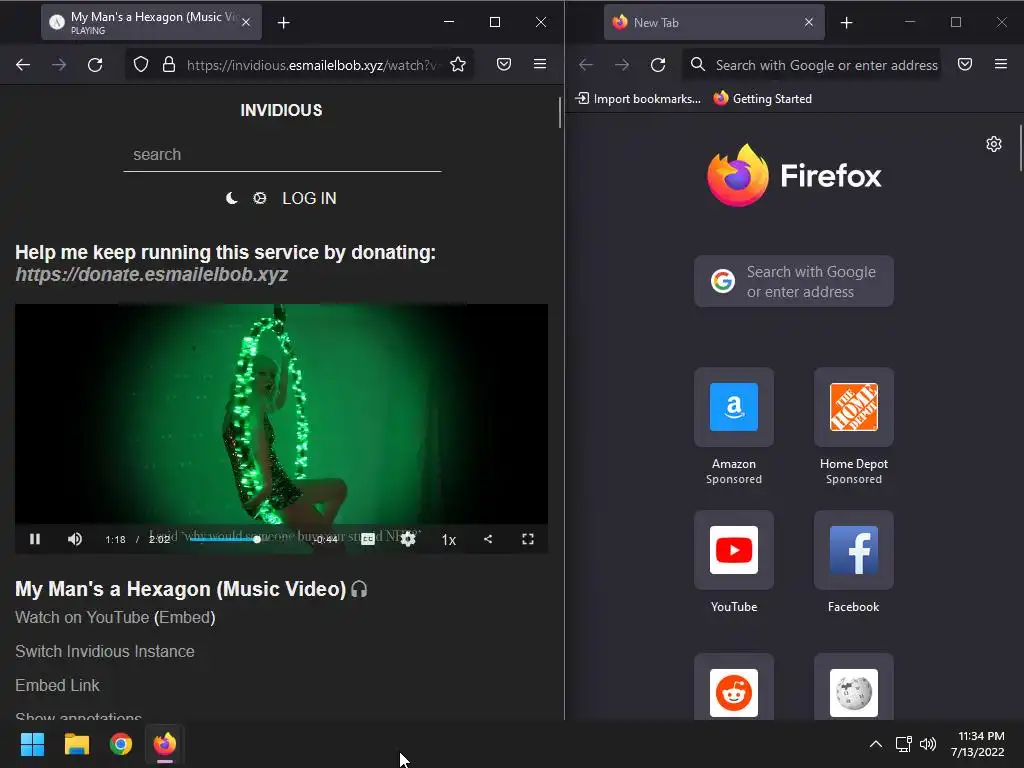1024x768 pixels.
Task: Click the Search with Google box
Action: [794, 281]
